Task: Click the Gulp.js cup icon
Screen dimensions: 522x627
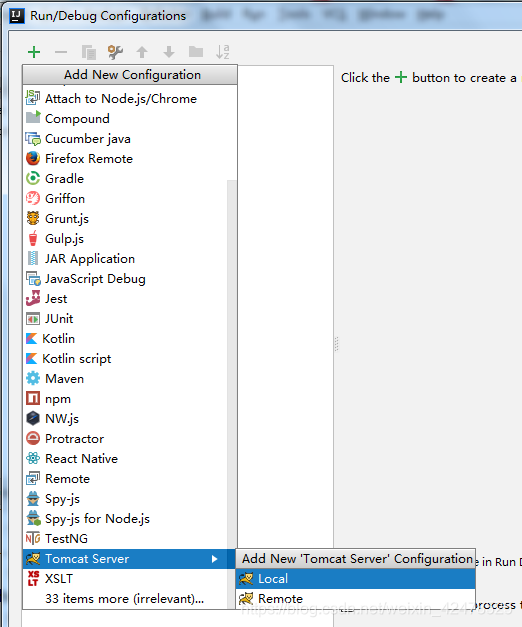Action: pos(33,238)
